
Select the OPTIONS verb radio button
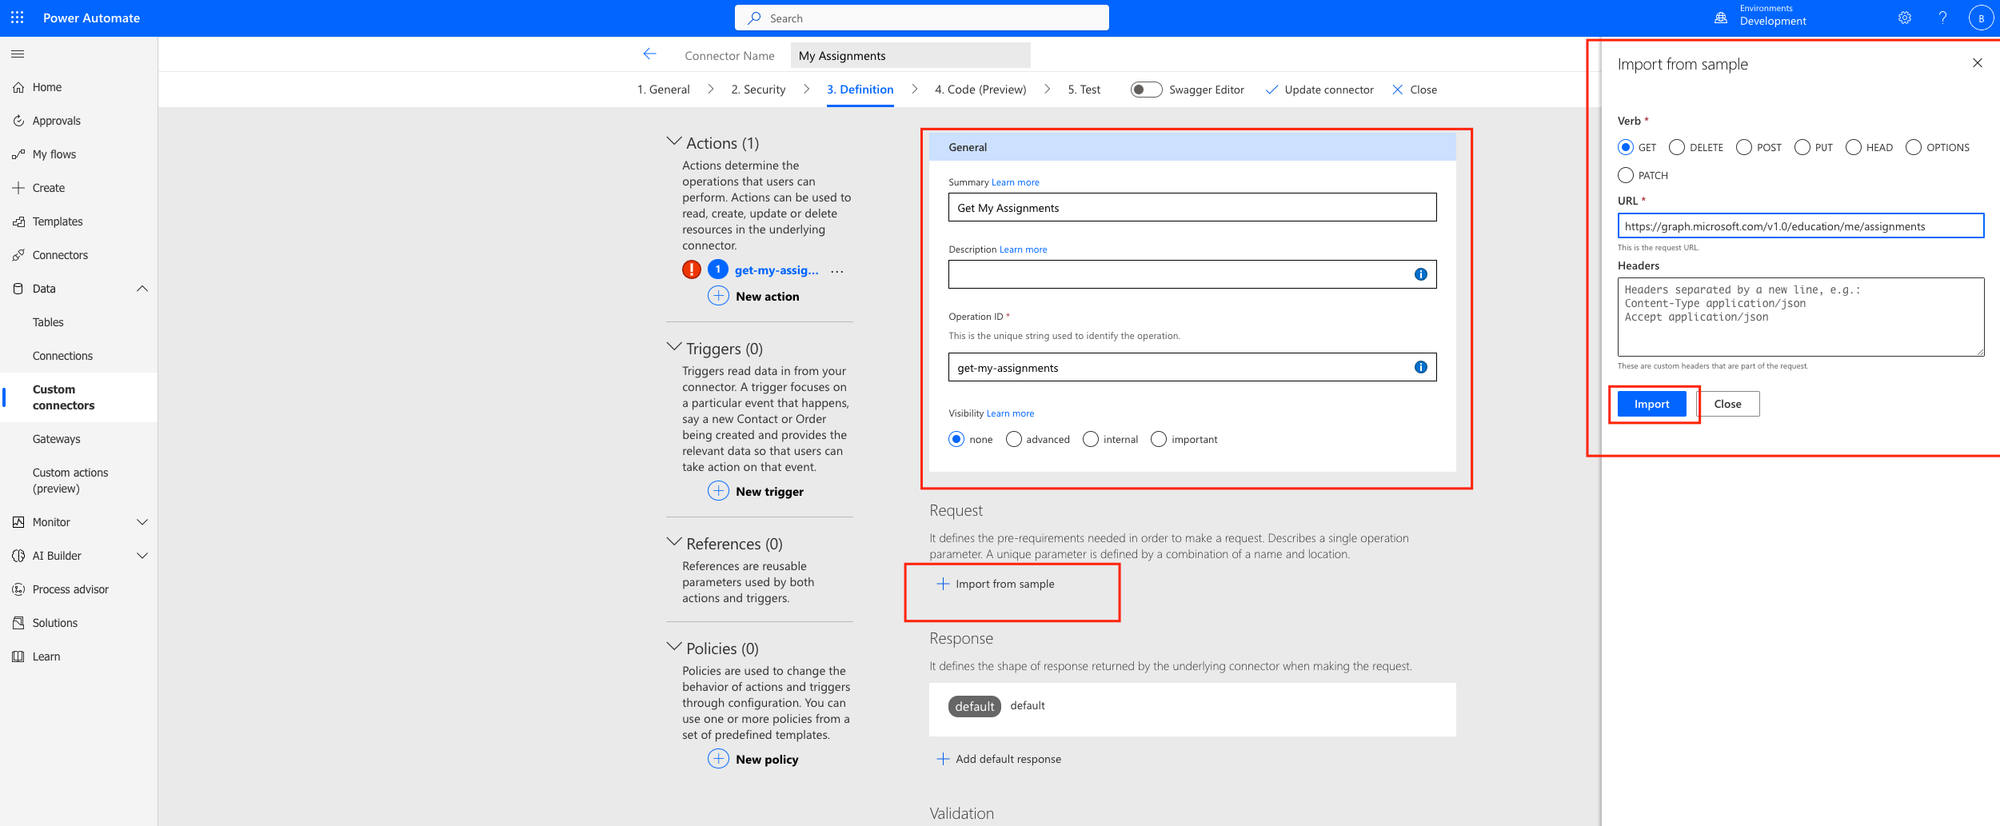1913,147
